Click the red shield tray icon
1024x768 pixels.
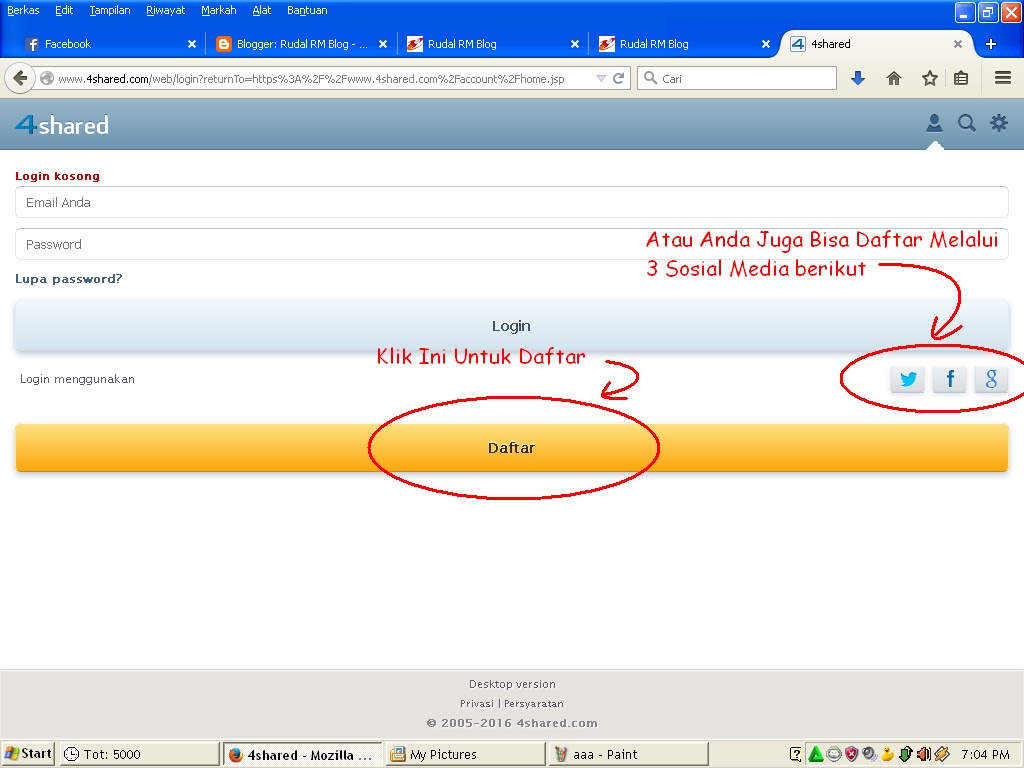pos(851,754)
